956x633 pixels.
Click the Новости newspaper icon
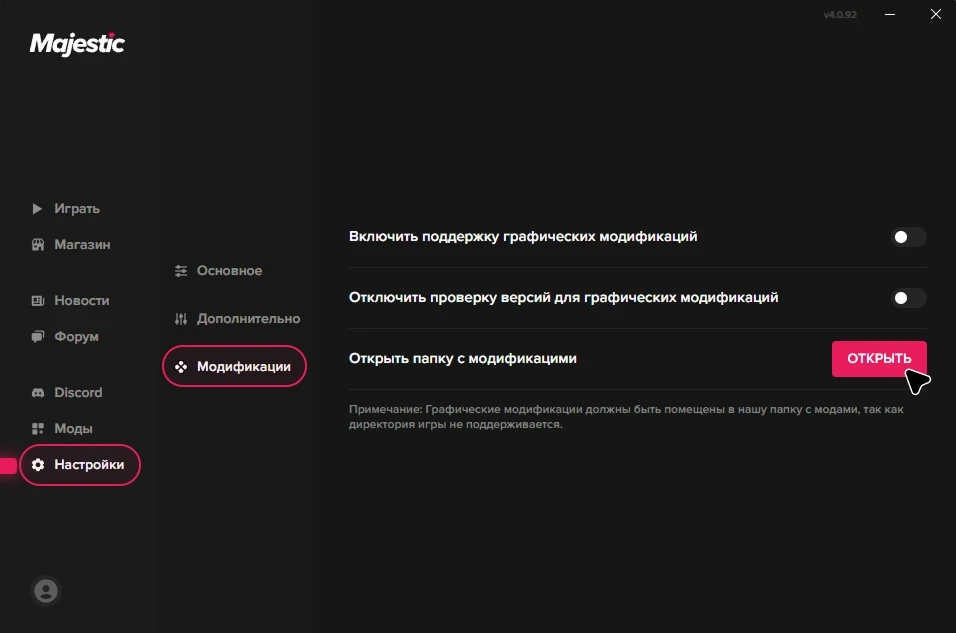(38, 301)
